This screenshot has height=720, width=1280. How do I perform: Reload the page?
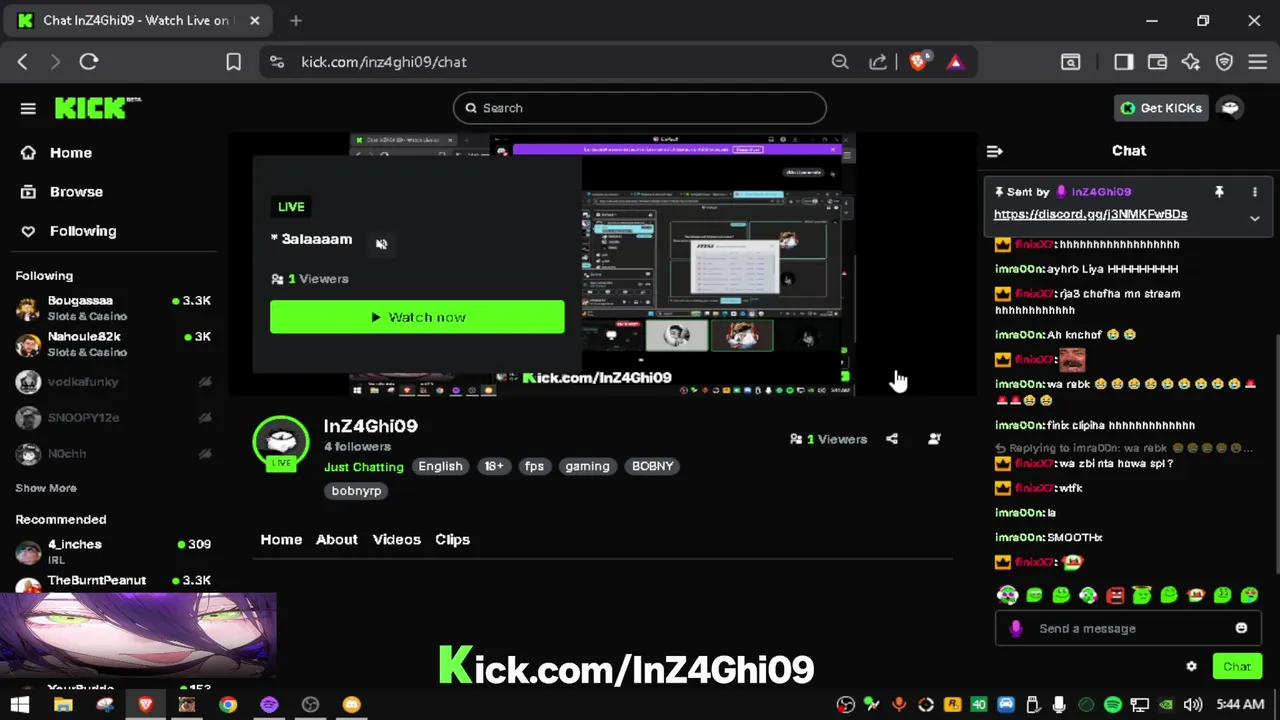pos(89,62)
